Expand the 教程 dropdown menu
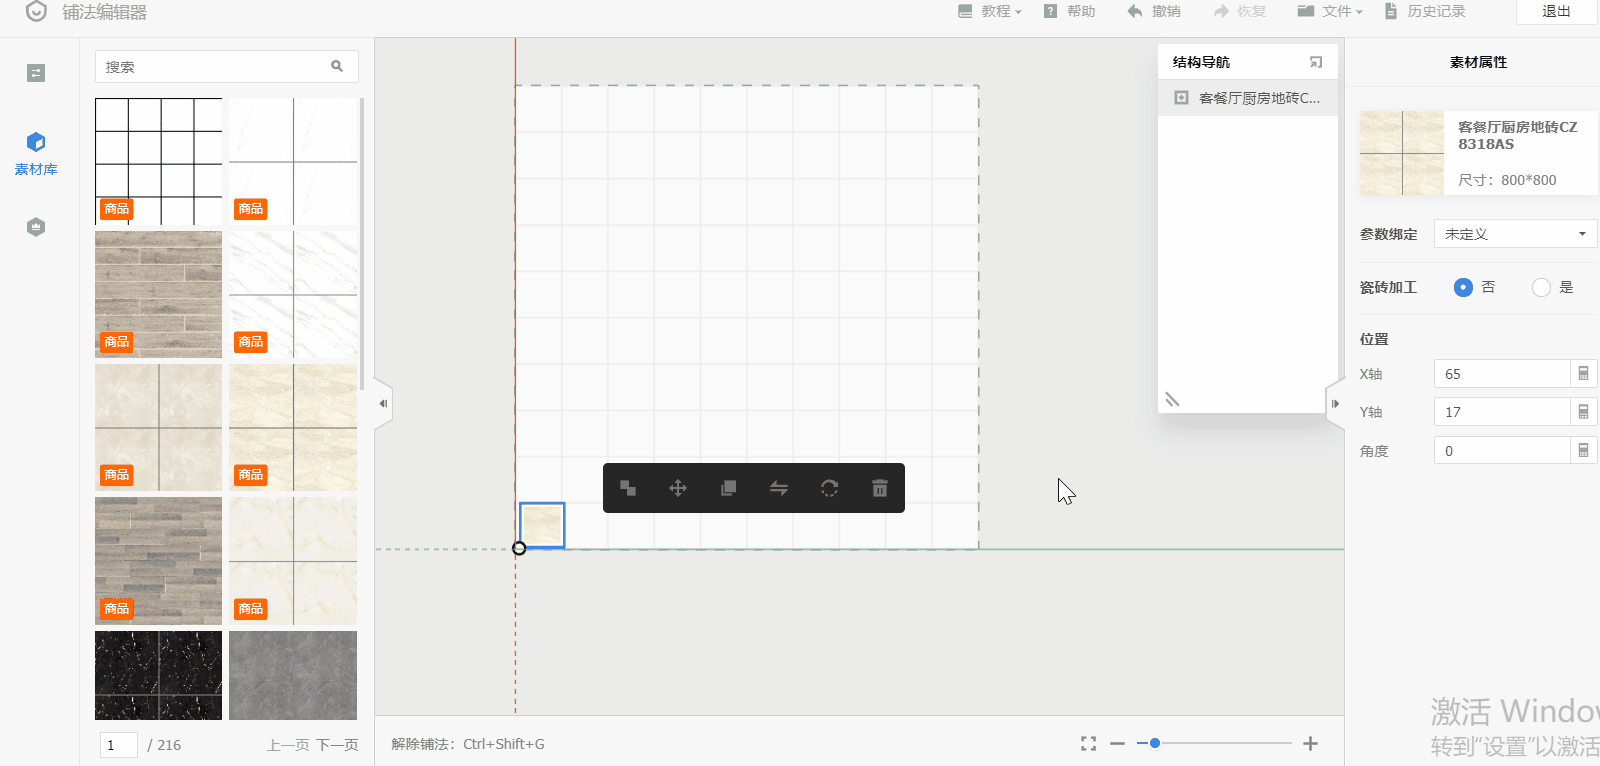The width and height of the screenshot is (1600, 766). click(990, 12)
